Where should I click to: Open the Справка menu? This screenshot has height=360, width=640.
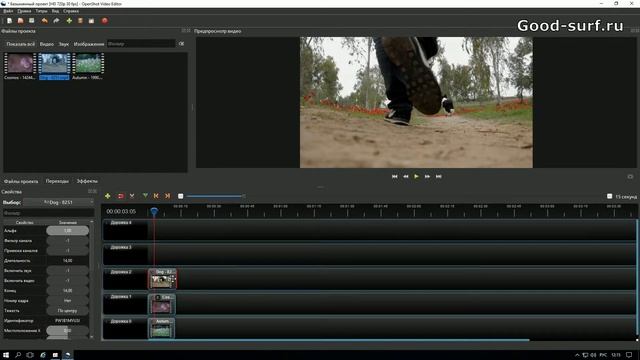tap(71, 11)
